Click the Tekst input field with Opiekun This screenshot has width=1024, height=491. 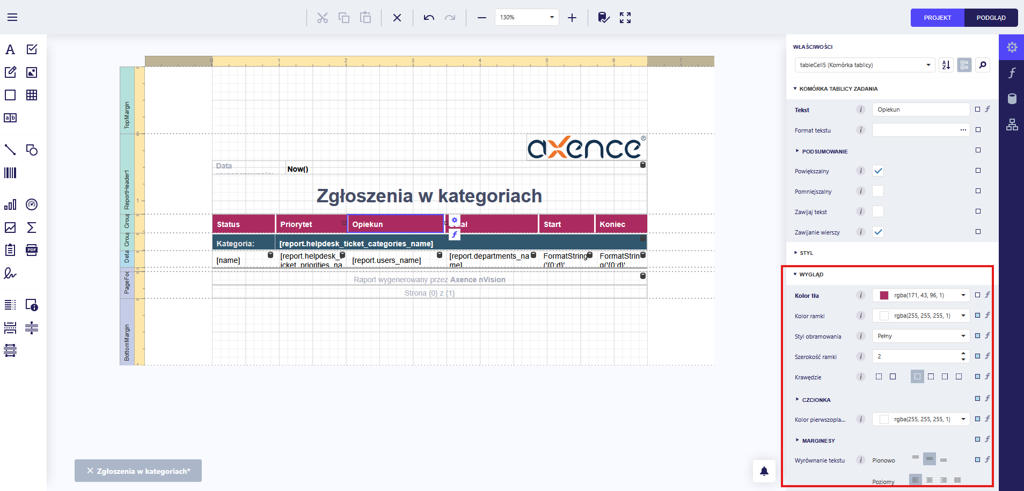coord(920,109)
